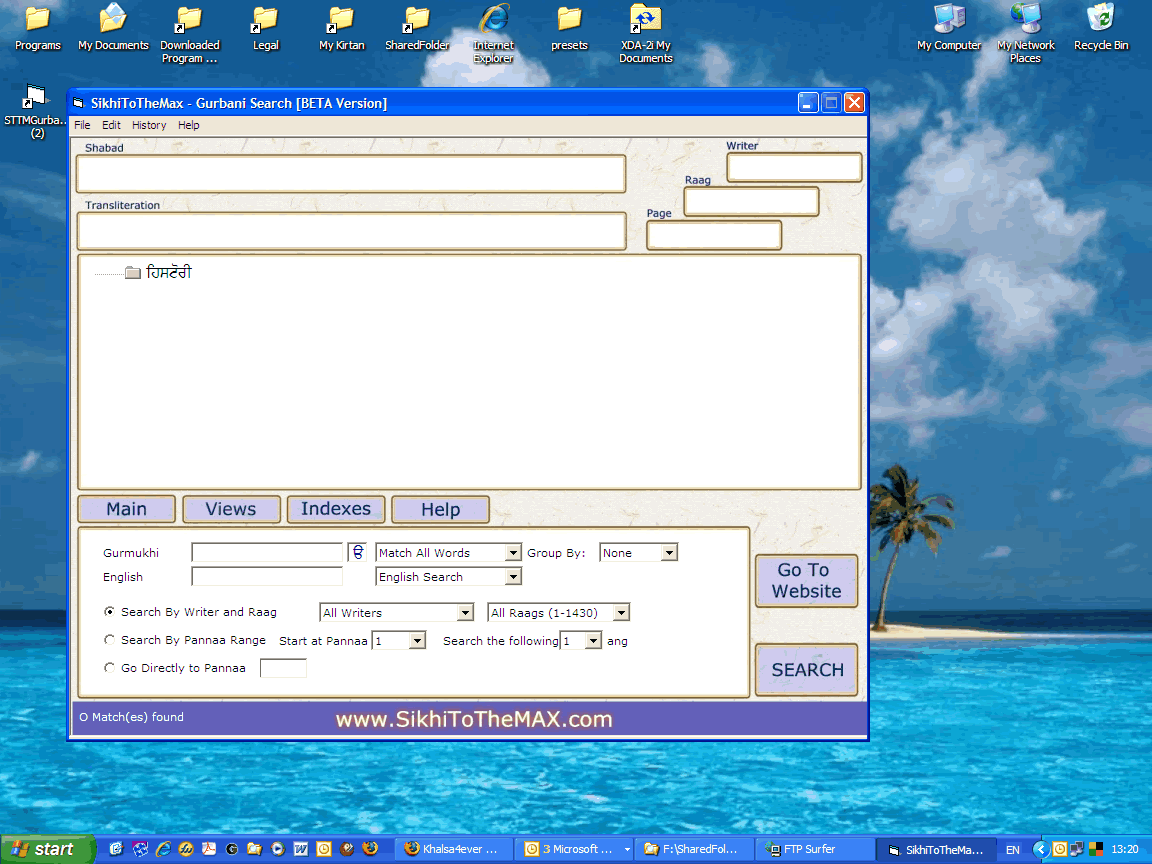The width and height of the screenshot is (1152, 864).
Task: Click the Raag text field
Action: [752, 201]
